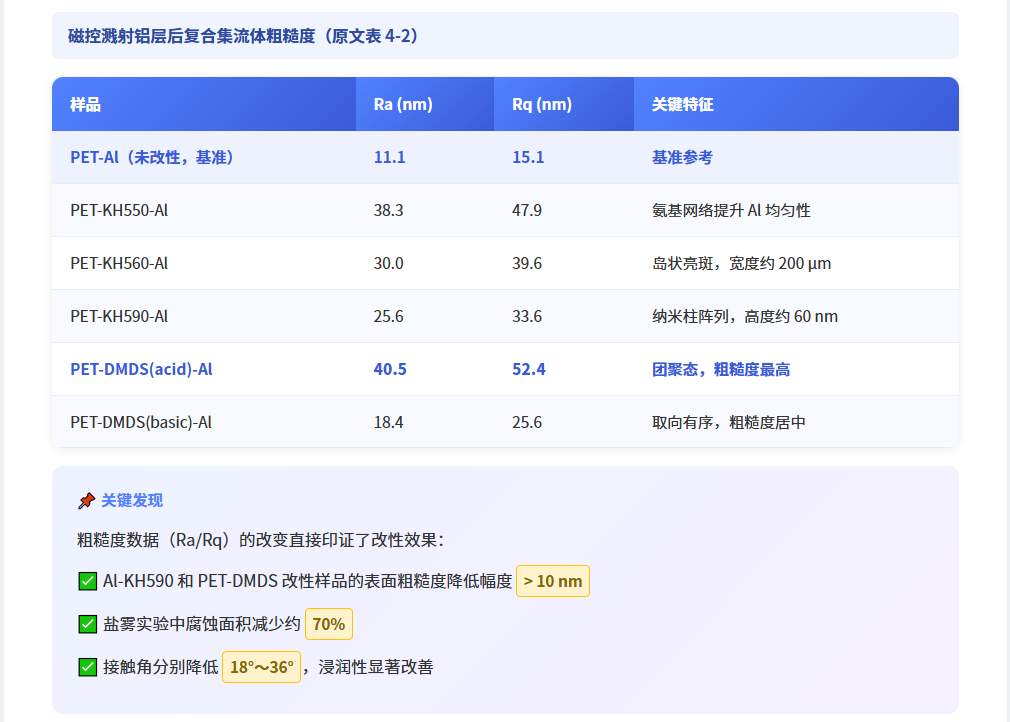The width and height of the screenshot is (1010, 722).
Task: Toggle the checkbox for corrosion area finding
Action: click(x=87, y=623)
